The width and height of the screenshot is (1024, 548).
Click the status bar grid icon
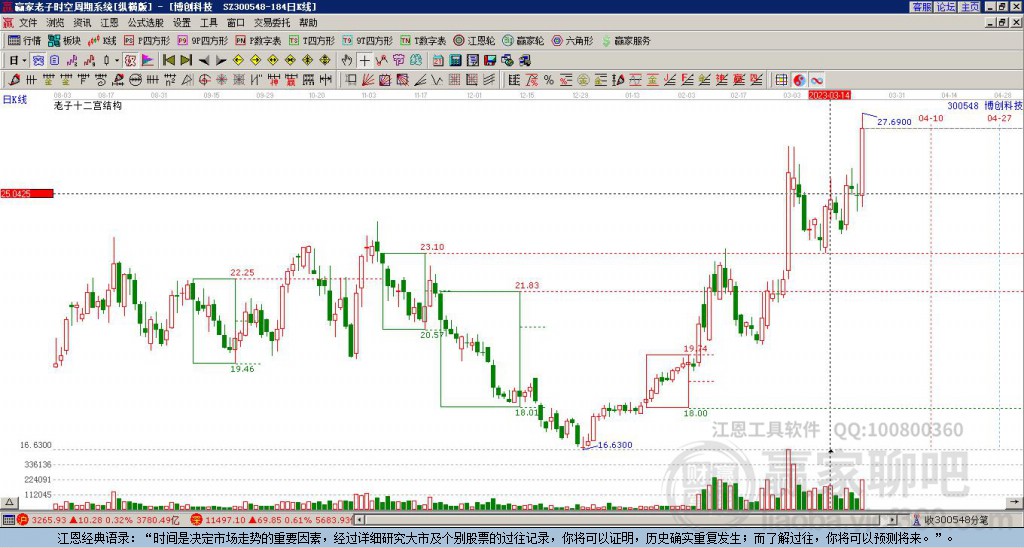(x=8, y=520)
